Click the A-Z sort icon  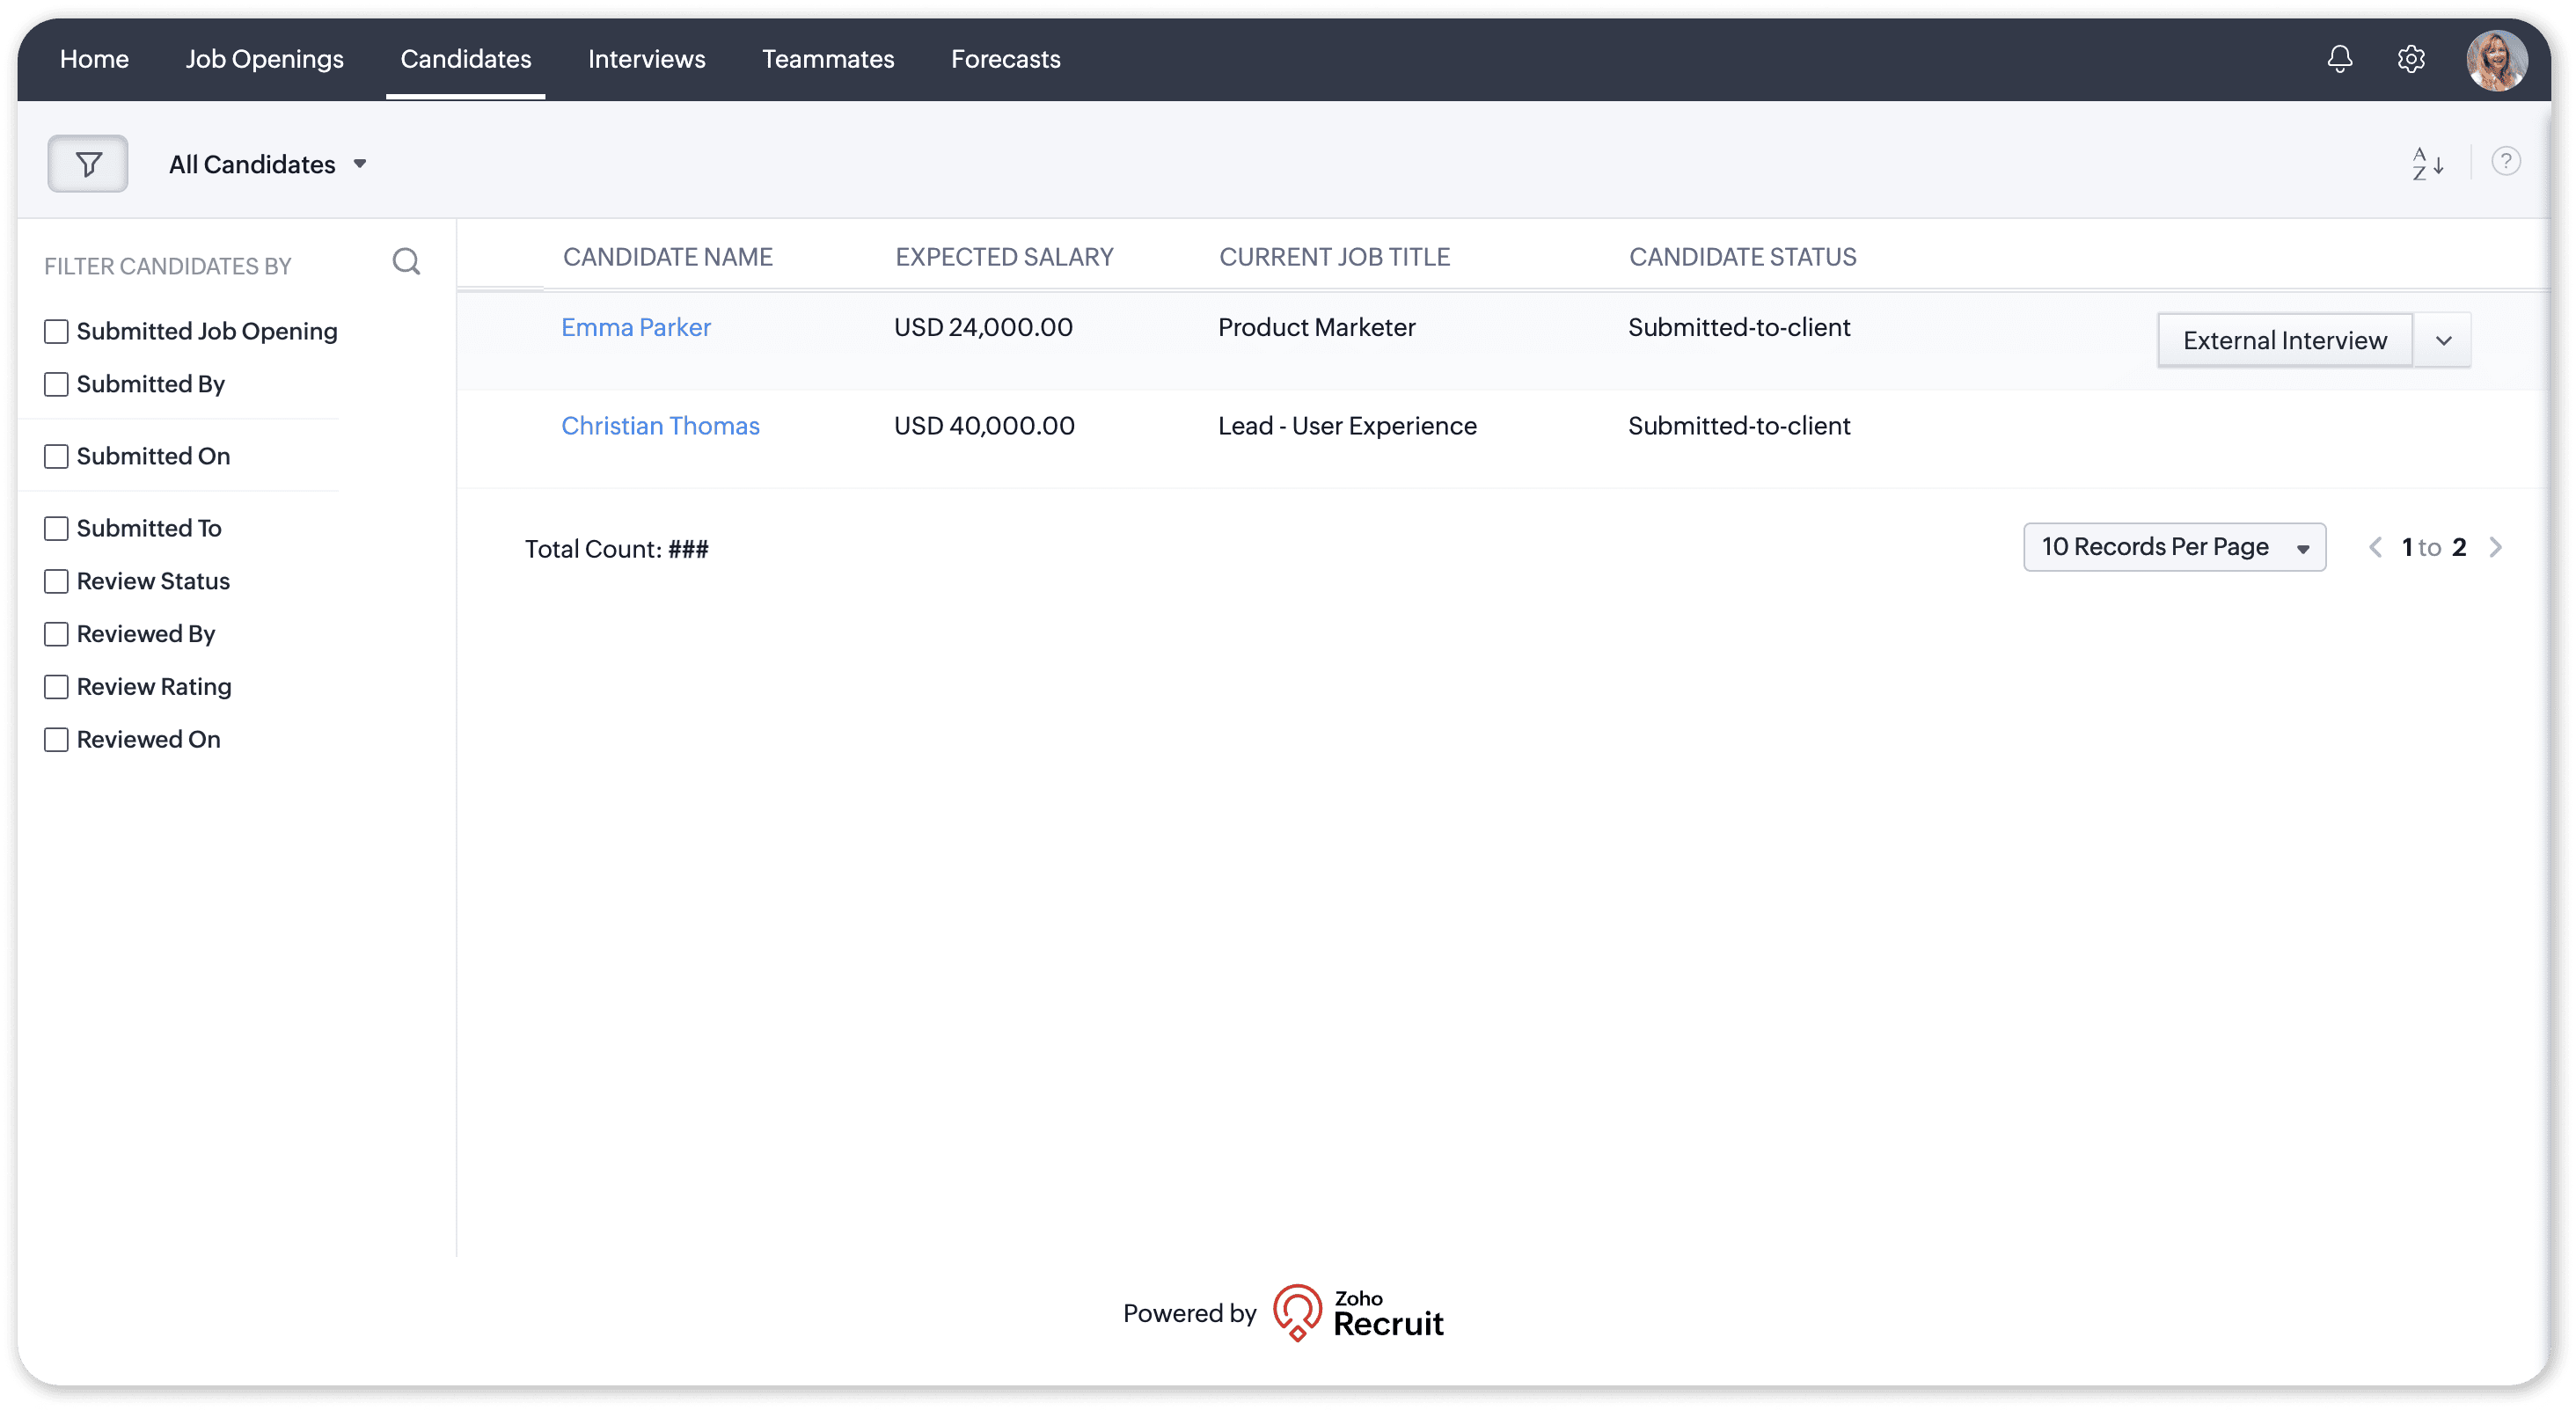pos(2427,164)
